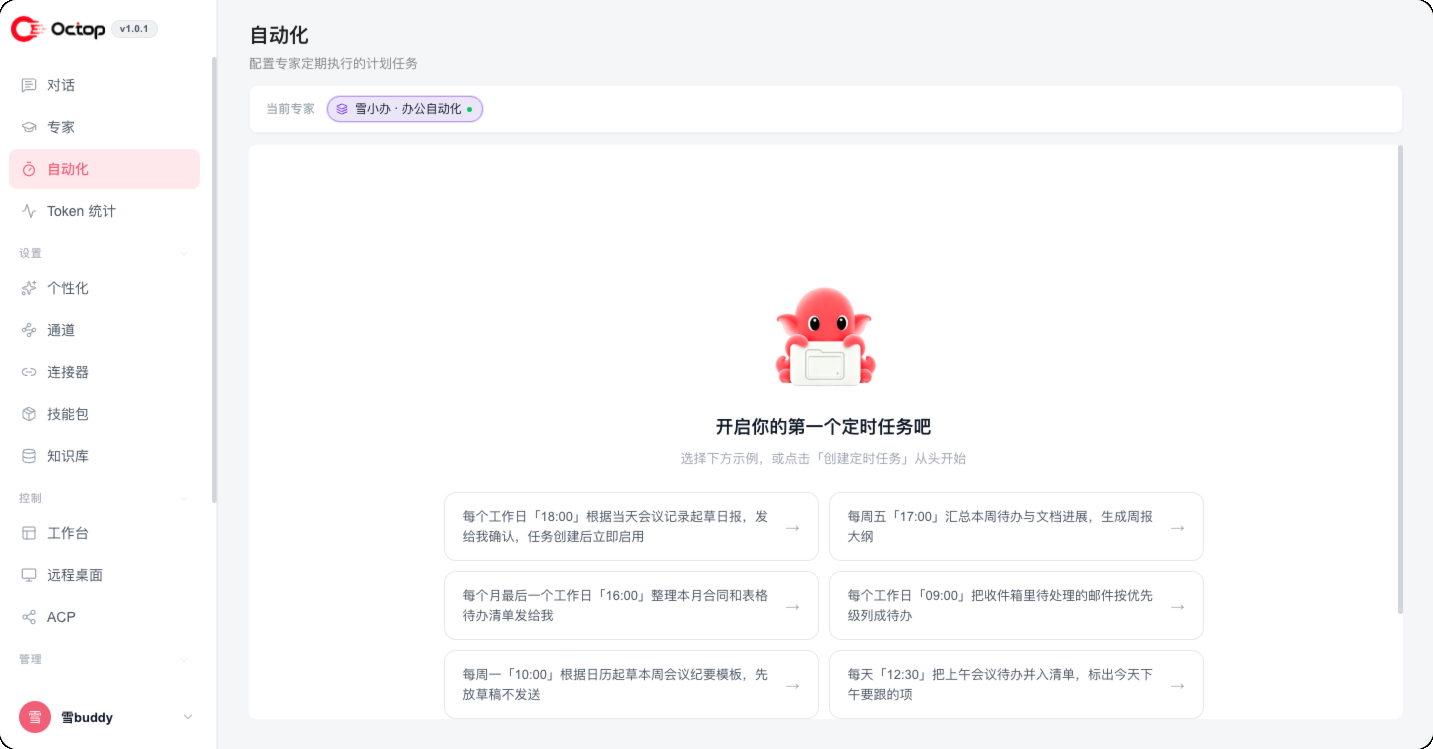
Task: Go to the 对话 page
Action: click(x=104, y=85)
